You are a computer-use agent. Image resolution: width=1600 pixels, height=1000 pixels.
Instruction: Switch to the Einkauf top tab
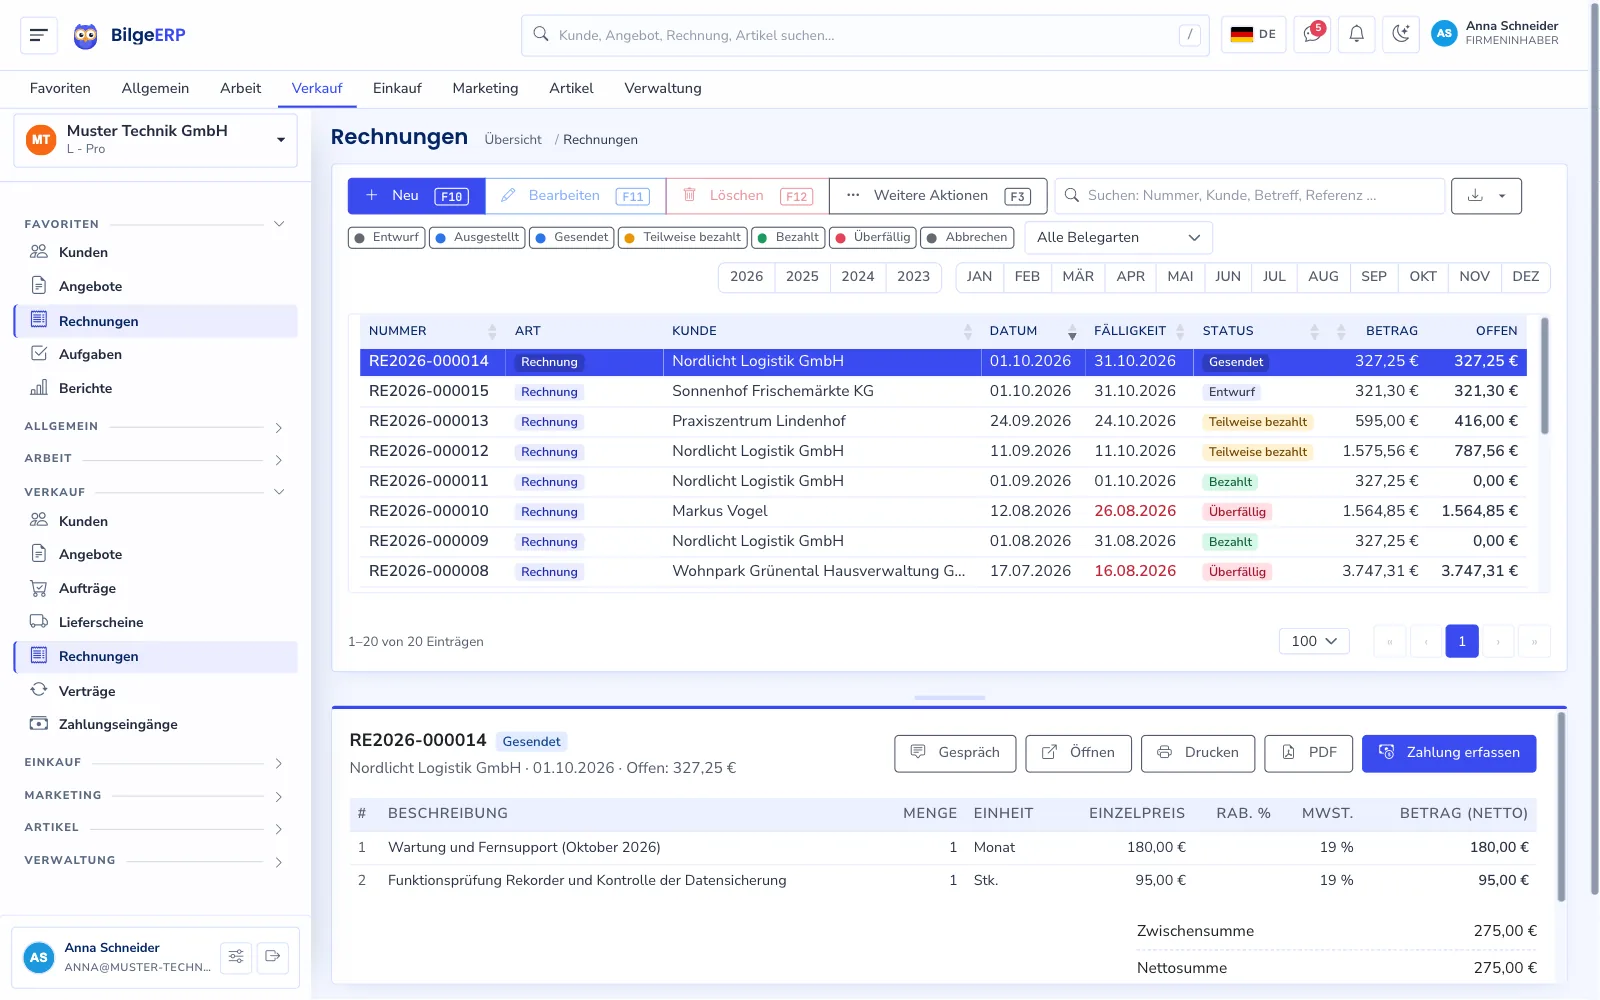pyautogui.click(x=397, y=88)
